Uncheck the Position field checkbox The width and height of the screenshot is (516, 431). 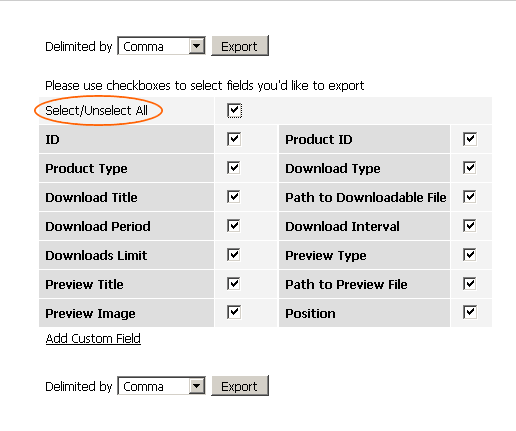(470, 312)
